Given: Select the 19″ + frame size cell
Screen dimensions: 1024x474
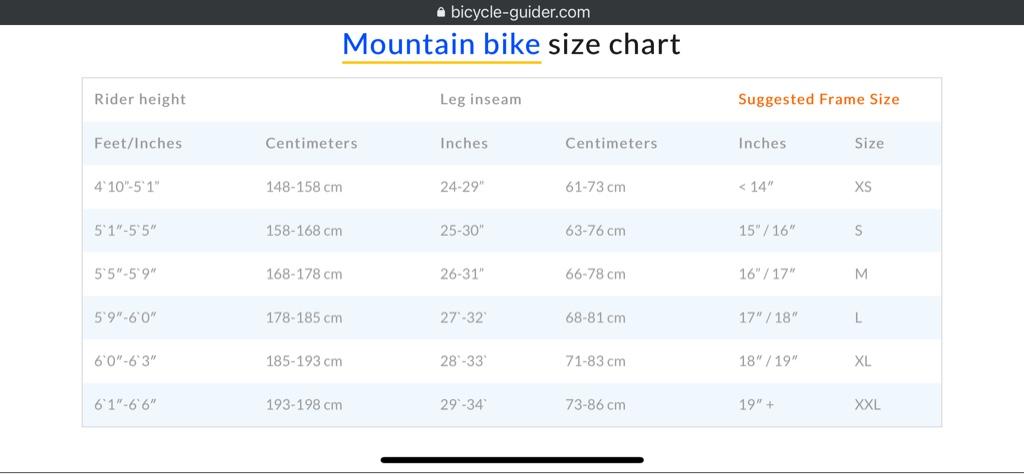Looking at the screenshot, I should click(x=756, y=405).
